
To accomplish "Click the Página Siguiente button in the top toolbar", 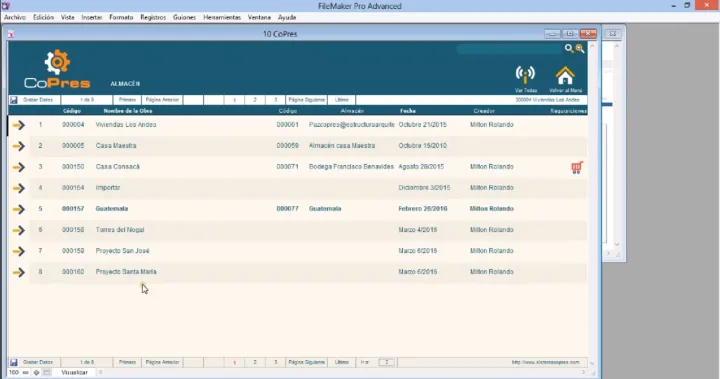I will tap(306, 100).
